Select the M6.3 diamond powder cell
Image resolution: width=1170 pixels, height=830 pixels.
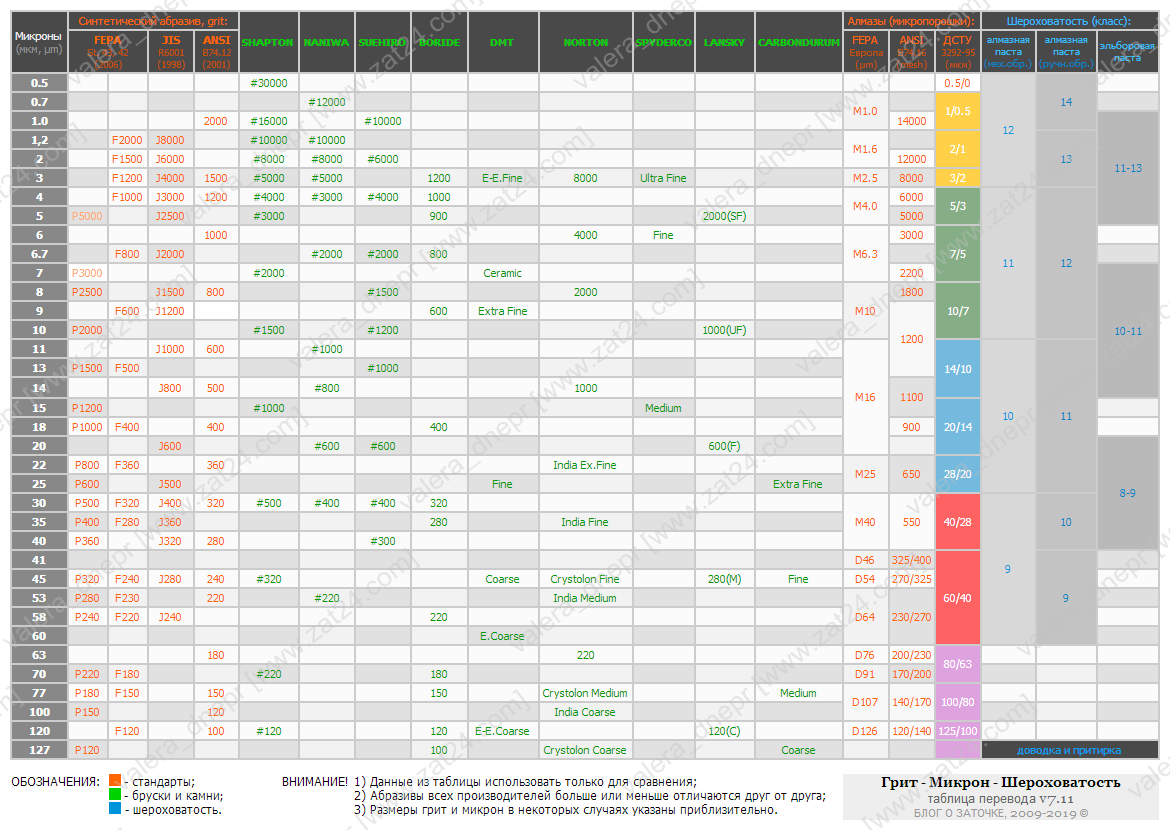point(866,254)
